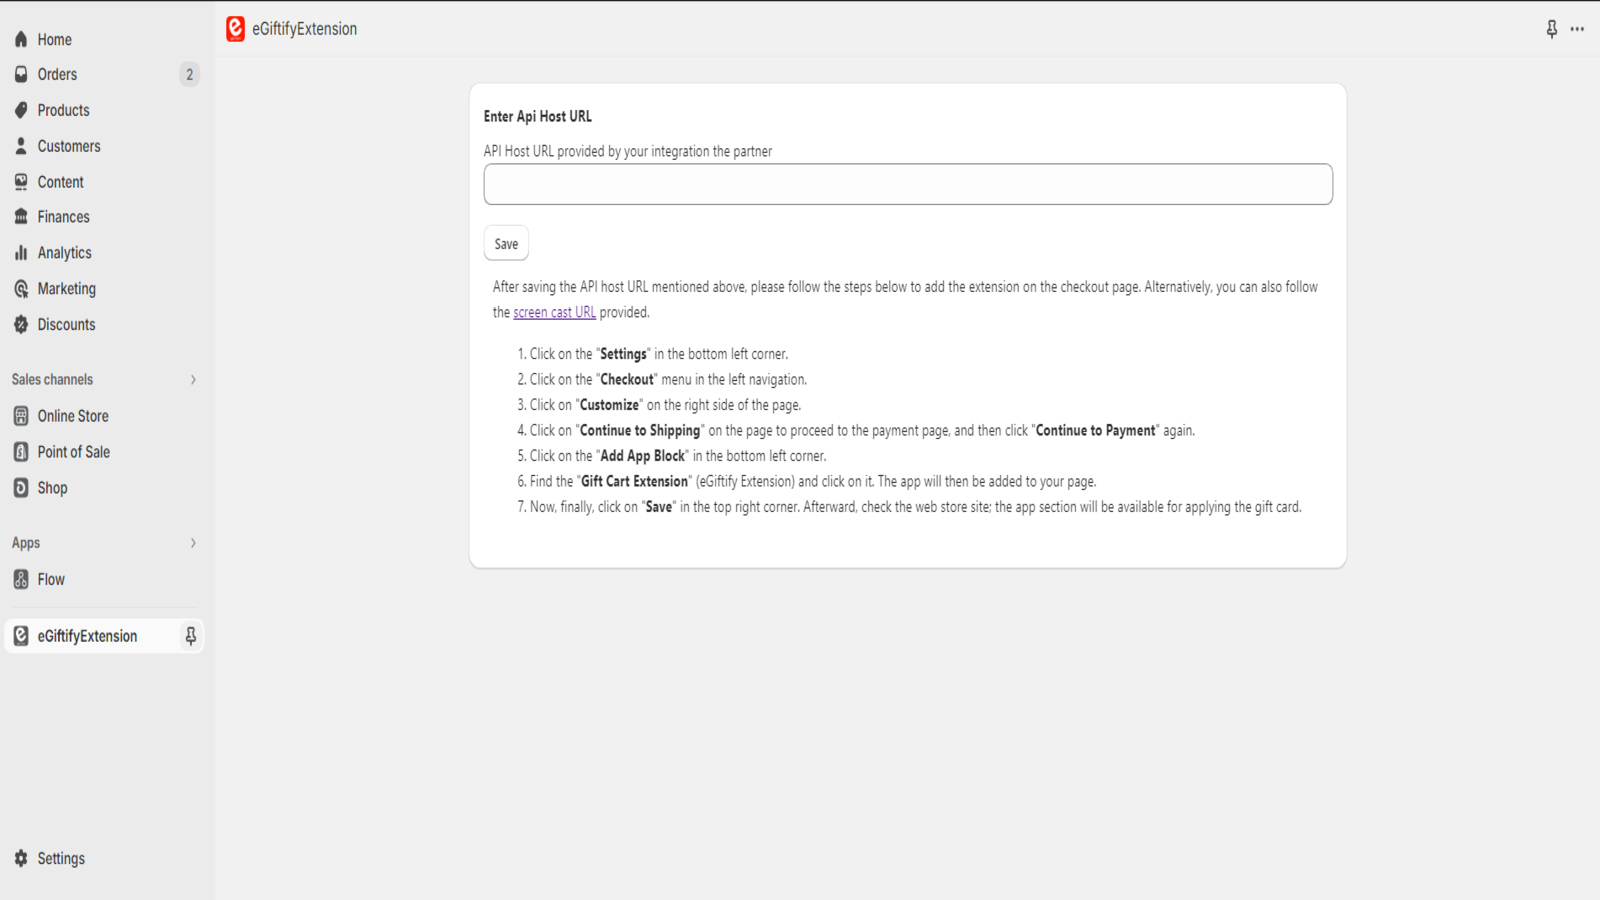Click the Sales channels heading
This screenshot has width=1600, height=900.
[52, 380]
